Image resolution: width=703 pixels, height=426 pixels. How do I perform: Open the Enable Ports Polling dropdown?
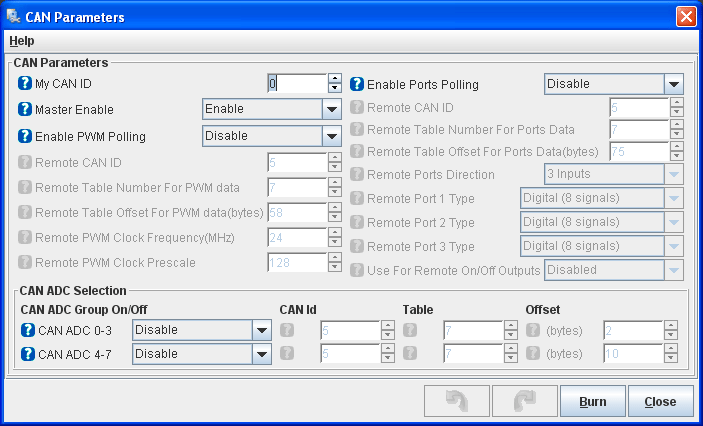[674, 85]
